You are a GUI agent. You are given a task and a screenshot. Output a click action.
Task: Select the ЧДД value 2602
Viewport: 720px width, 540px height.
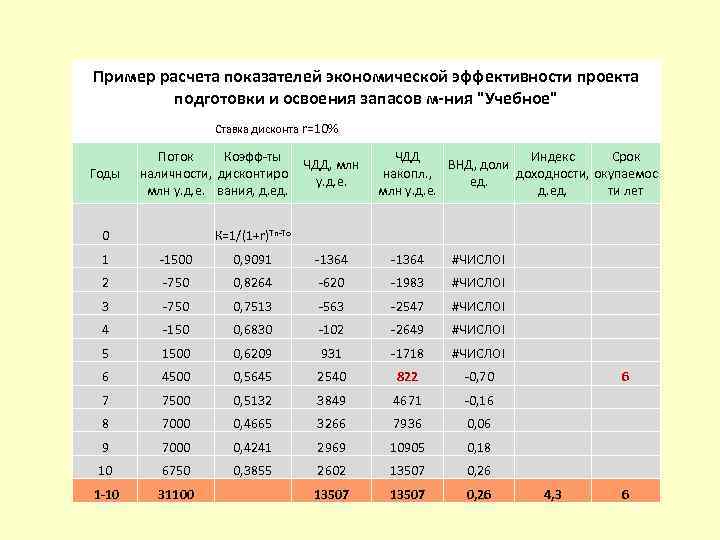[332, 471]
